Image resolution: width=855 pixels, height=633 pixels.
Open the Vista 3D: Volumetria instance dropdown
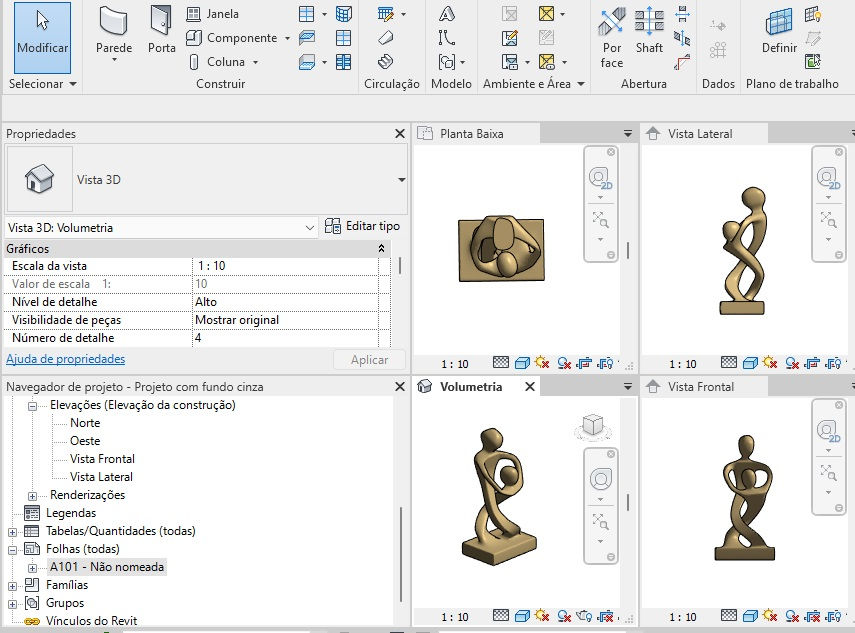point(310,227)
